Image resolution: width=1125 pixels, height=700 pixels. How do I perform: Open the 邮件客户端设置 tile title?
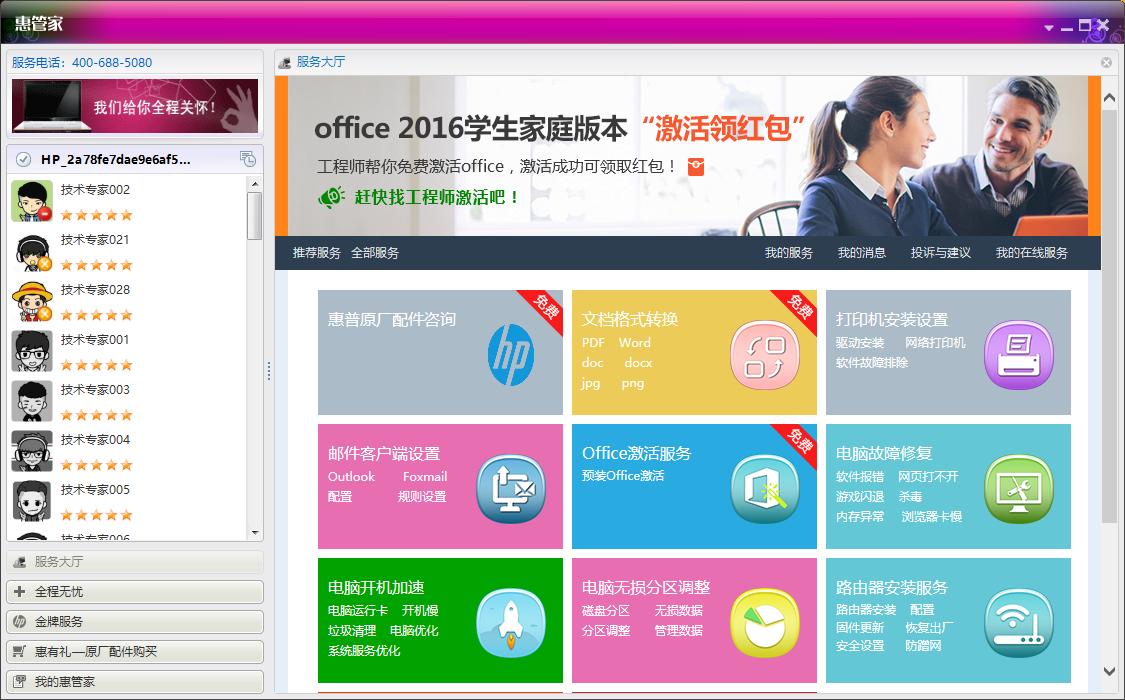(x=384, y=454)
